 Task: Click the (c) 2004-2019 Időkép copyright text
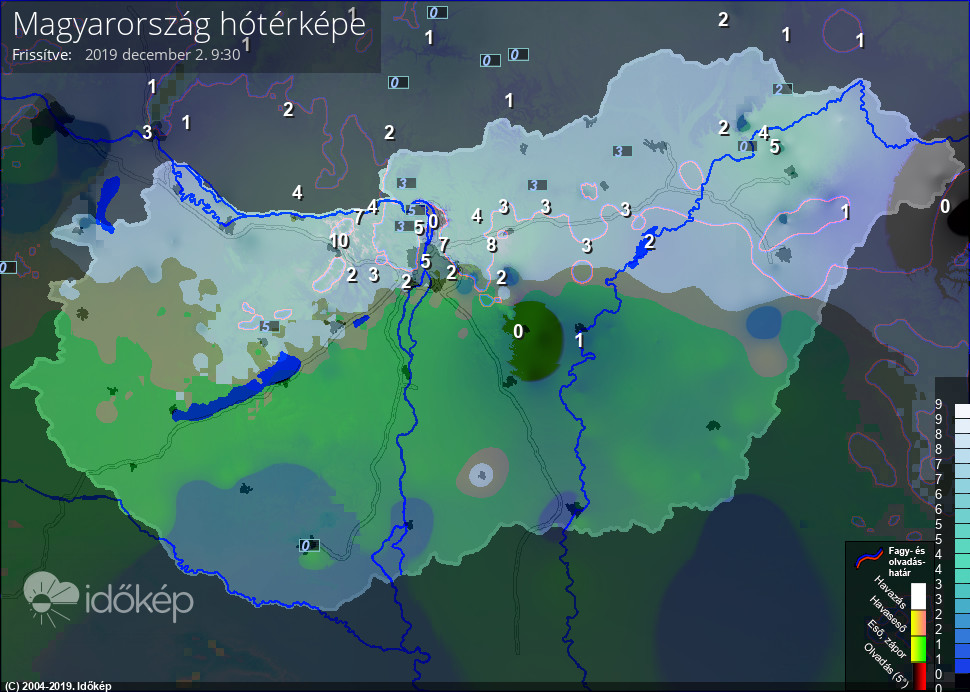point(56,686)
